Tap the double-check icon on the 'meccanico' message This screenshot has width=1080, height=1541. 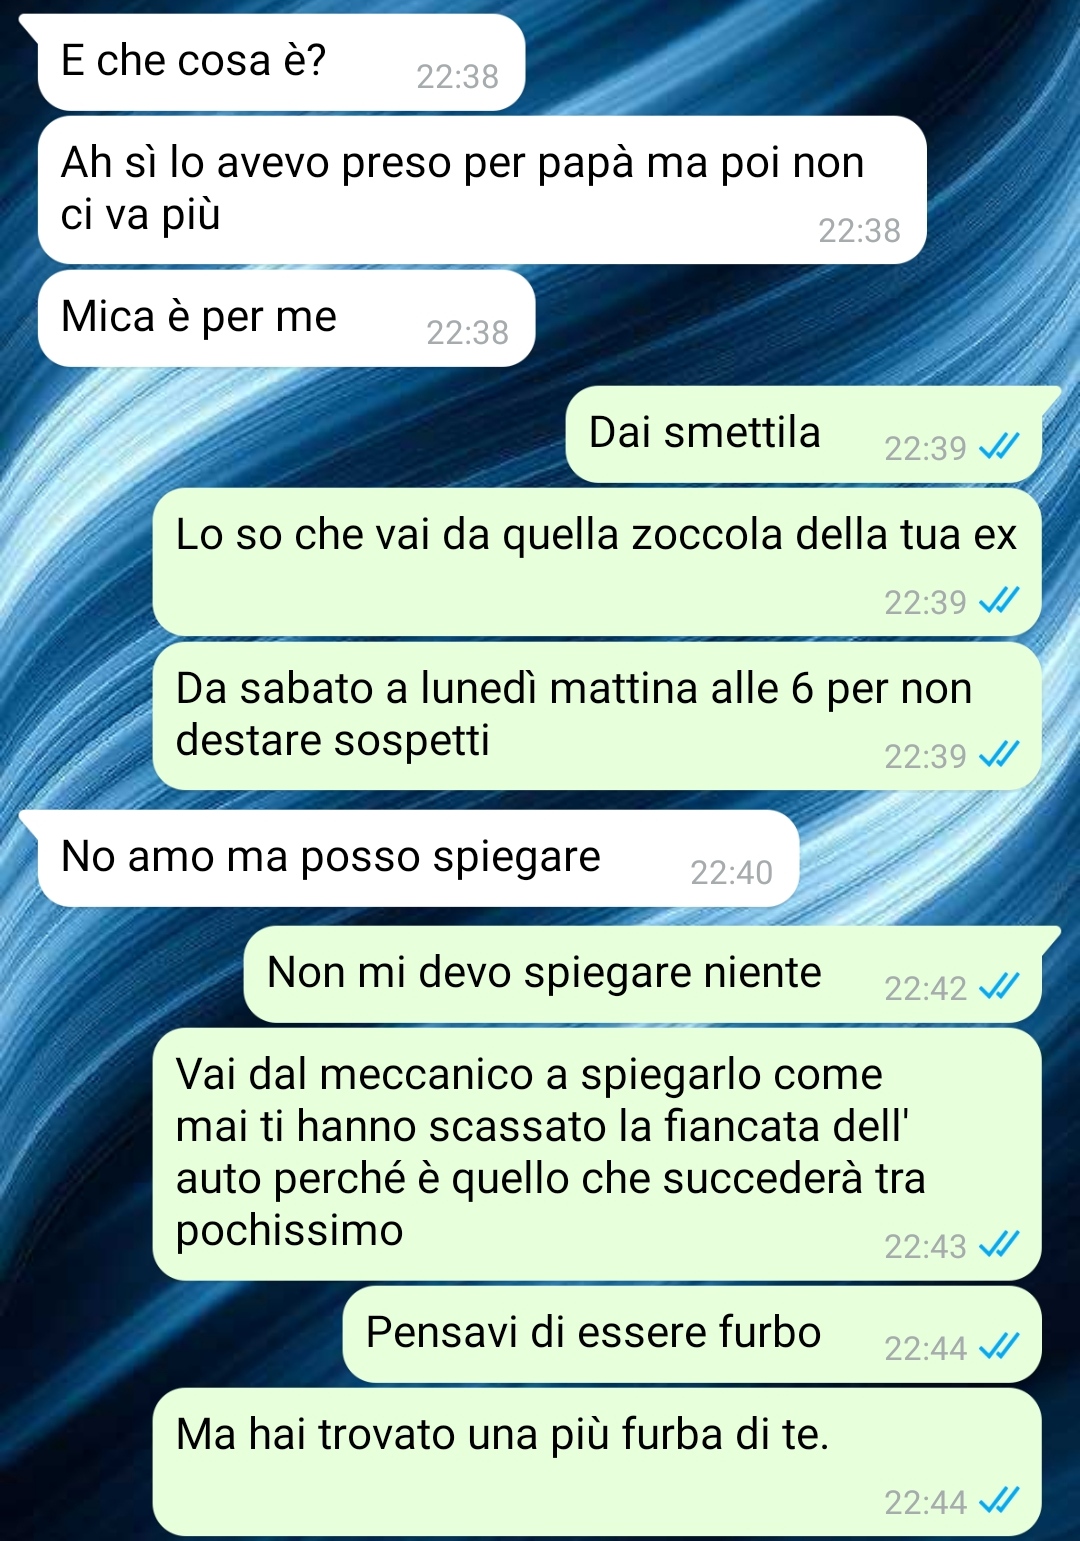[x=998, y=1245]
